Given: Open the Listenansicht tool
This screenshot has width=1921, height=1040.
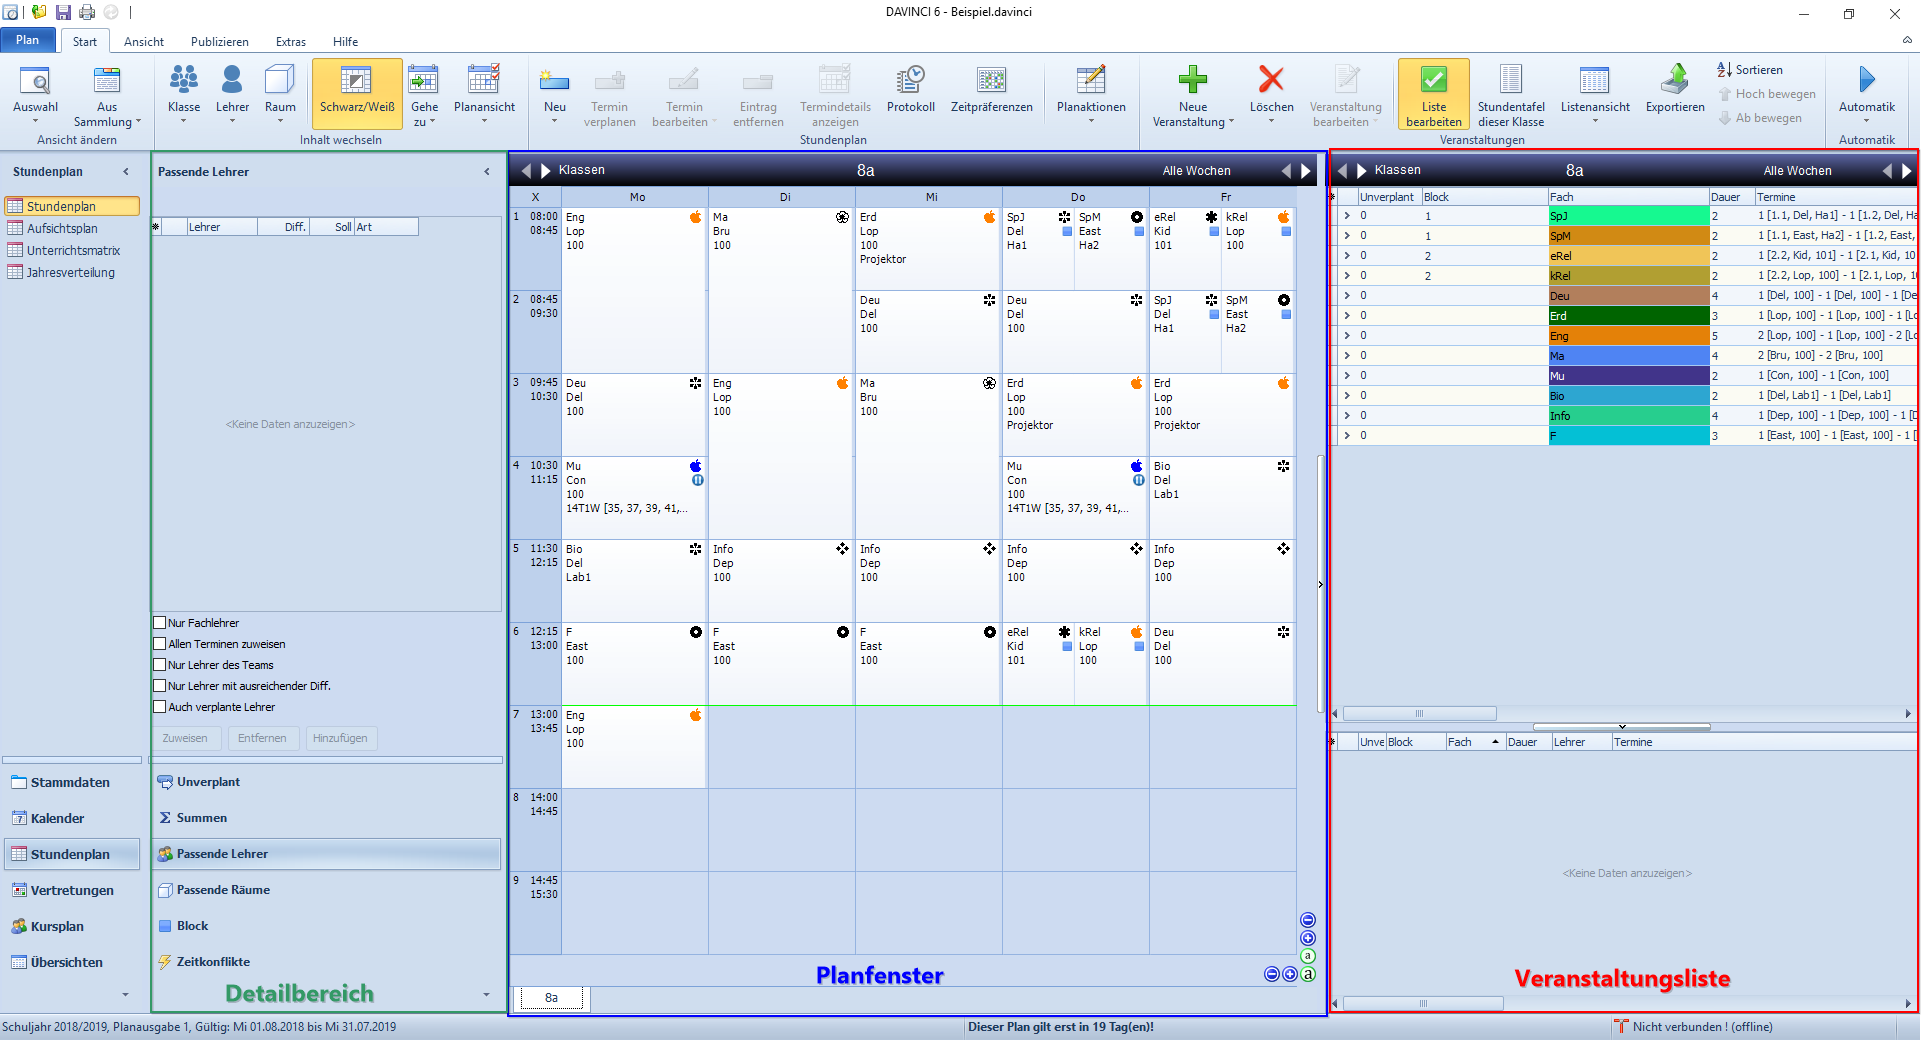Looking at the screenshot, I should 1595,93.
